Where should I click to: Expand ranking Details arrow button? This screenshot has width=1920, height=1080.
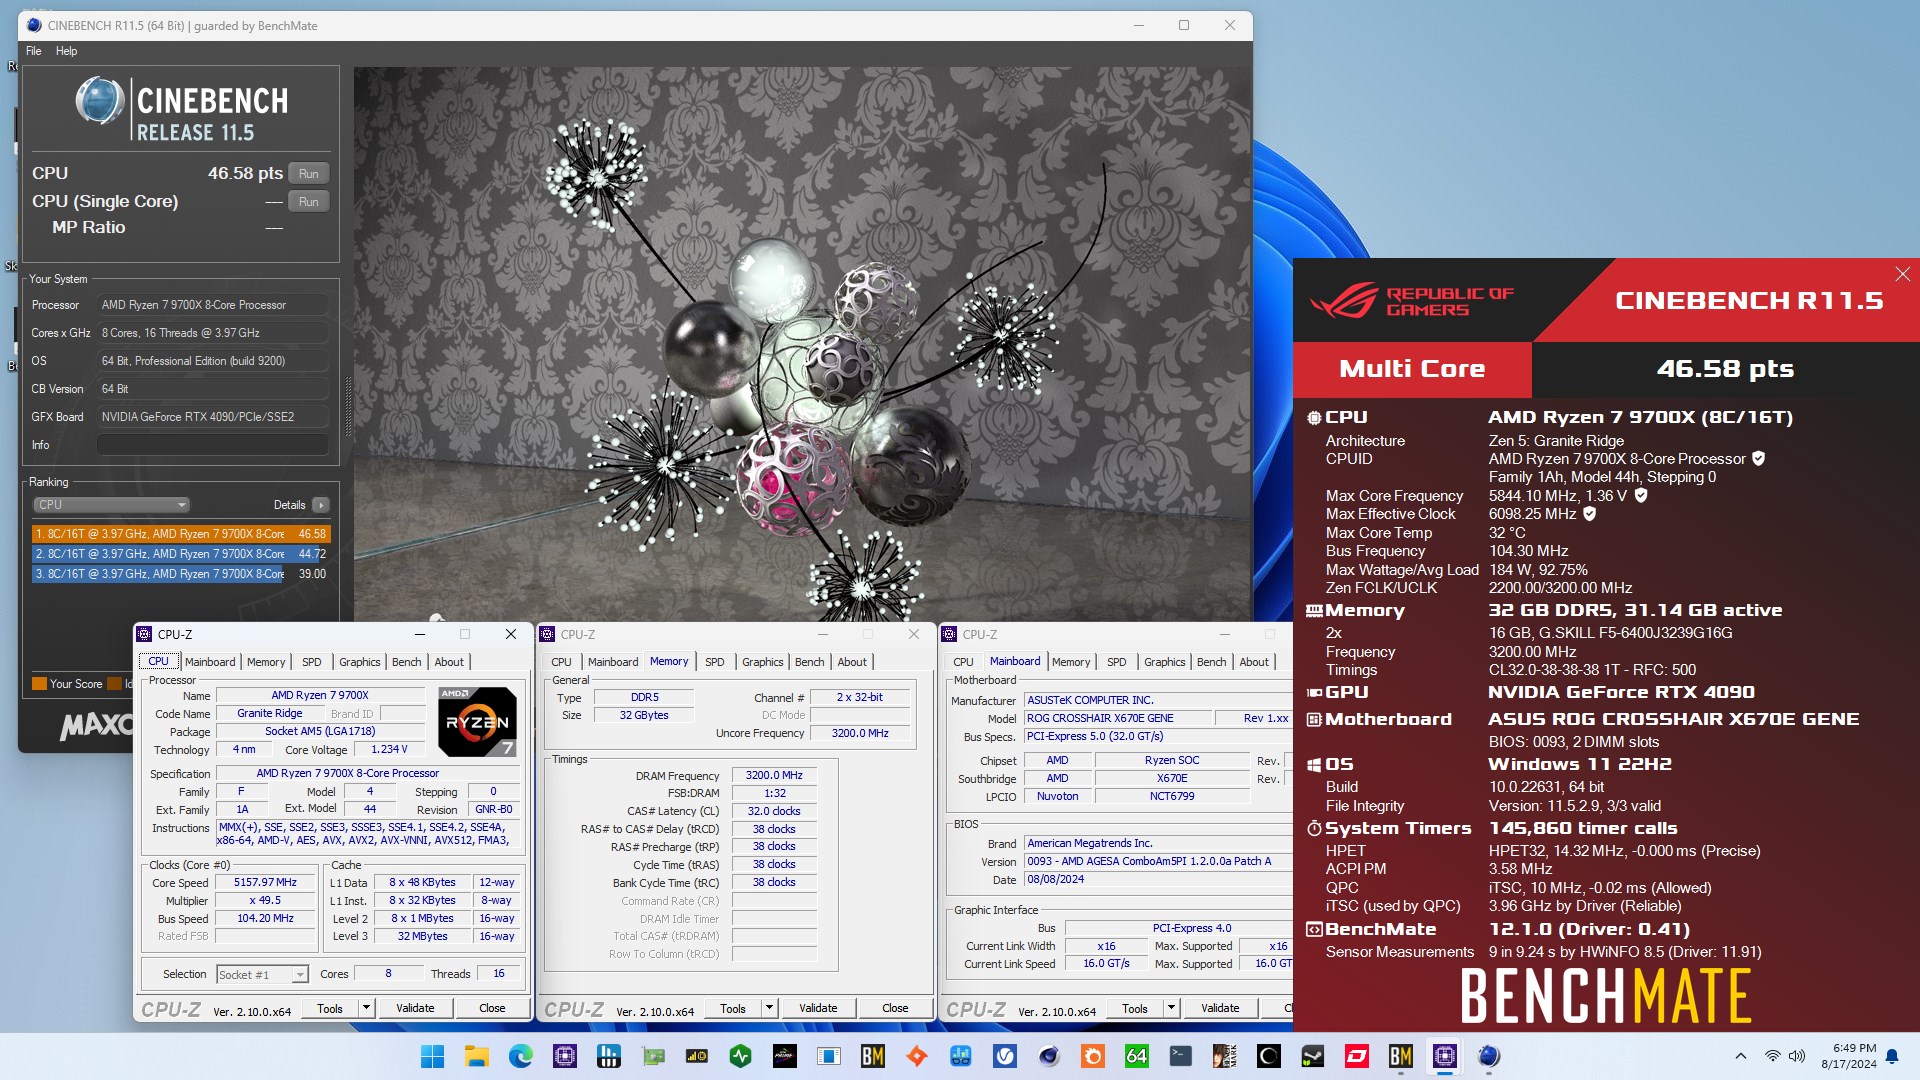click(321, 505)
